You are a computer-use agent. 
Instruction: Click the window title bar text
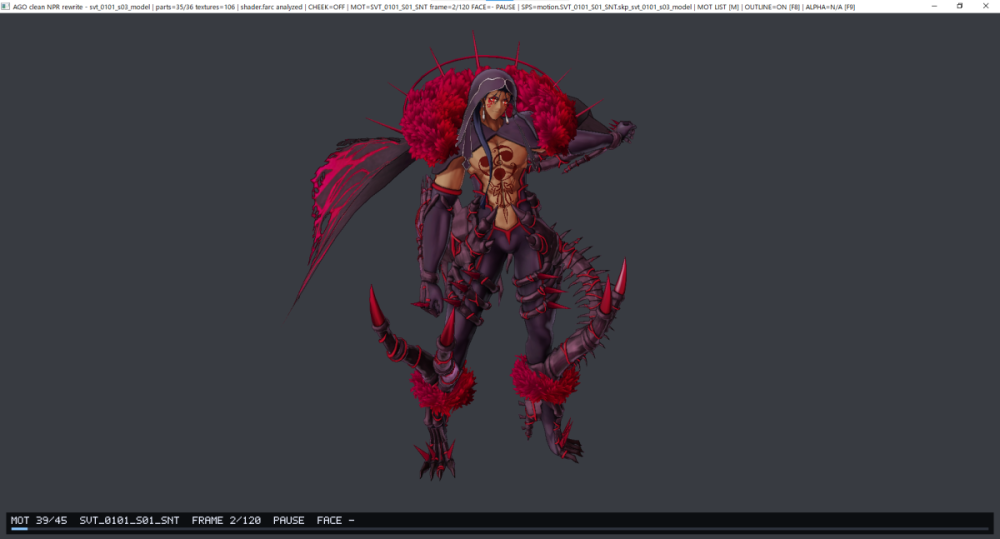click(x=434, y=7)
